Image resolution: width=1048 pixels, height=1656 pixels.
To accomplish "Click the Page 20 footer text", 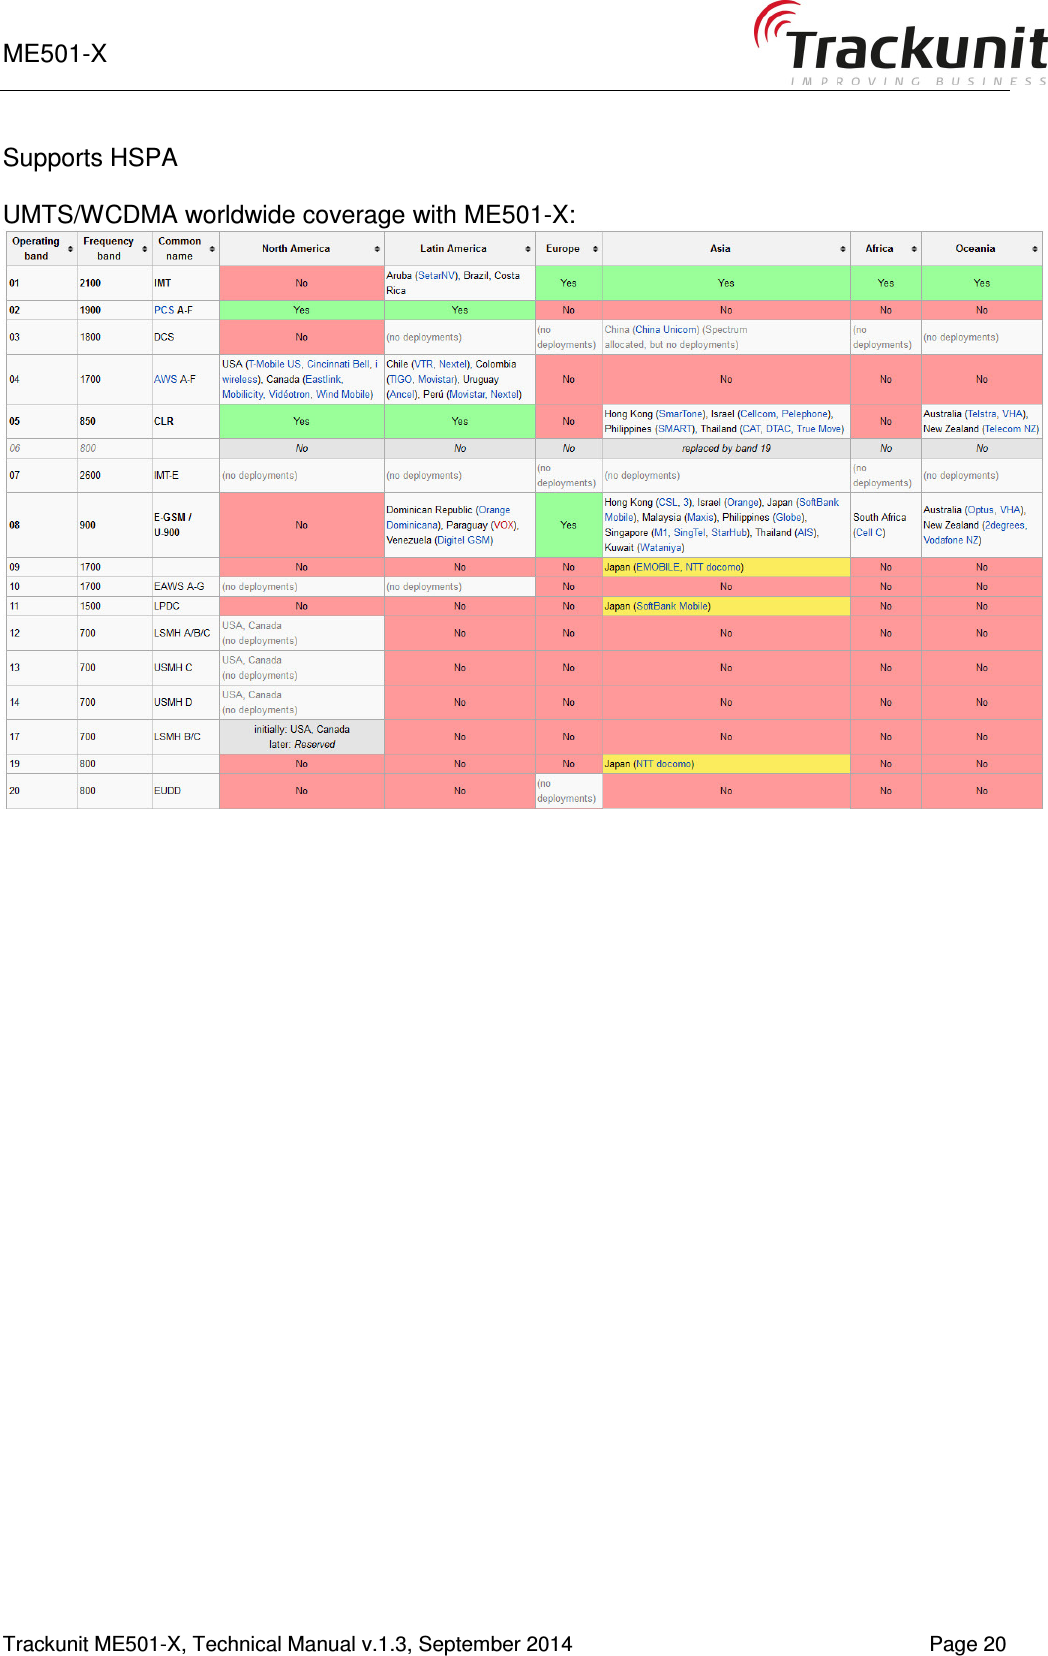I will tap(967, 1644).
